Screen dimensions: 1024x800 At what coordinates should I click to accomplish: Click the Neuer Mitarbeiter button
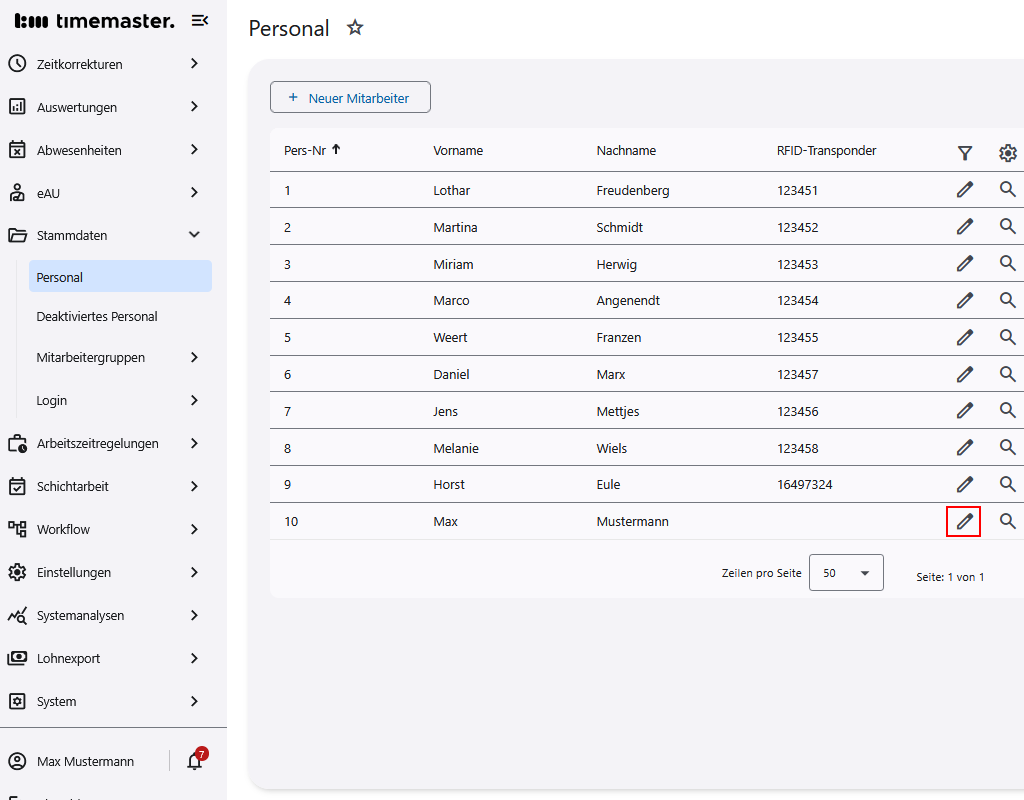(x=350, y=97)
